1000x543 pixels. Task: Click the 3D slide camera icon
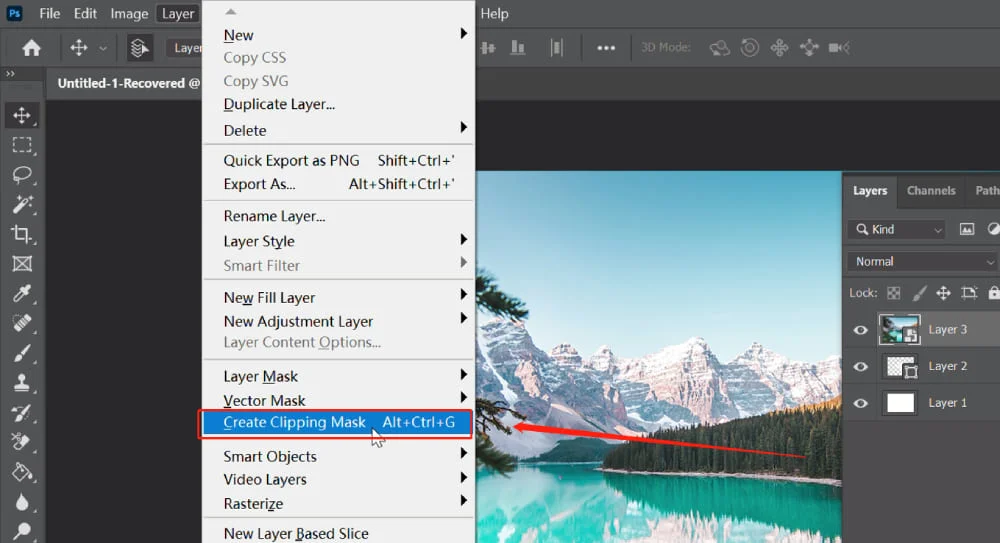[x=809, y=48]
